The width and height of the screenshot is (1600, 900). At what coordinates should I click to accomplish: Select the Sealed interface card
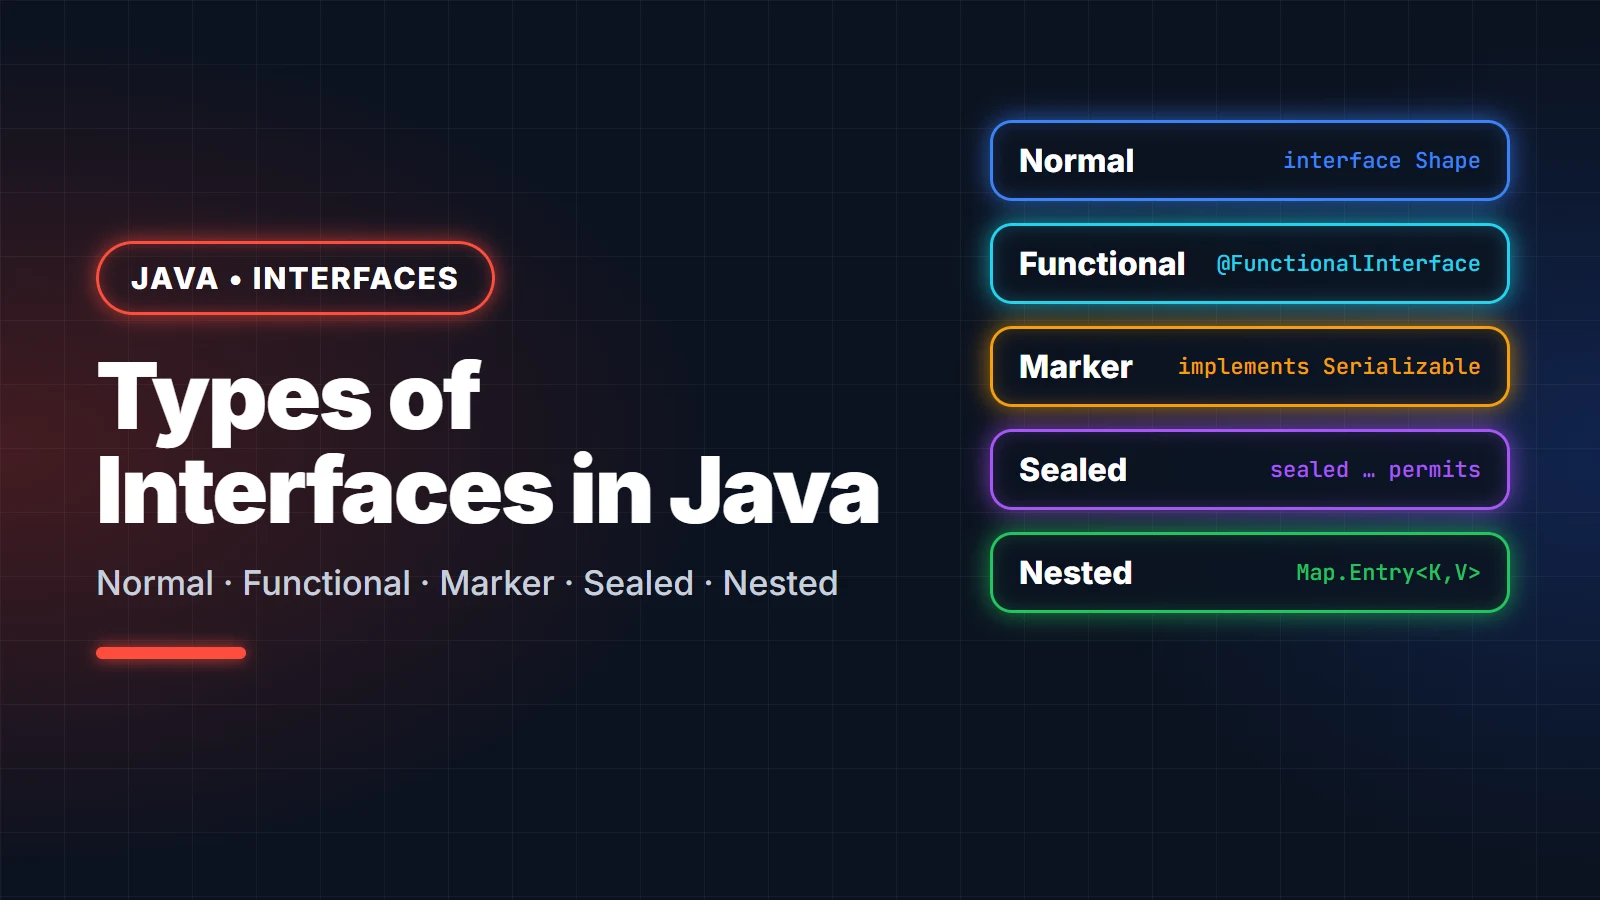click(1249, 470)
